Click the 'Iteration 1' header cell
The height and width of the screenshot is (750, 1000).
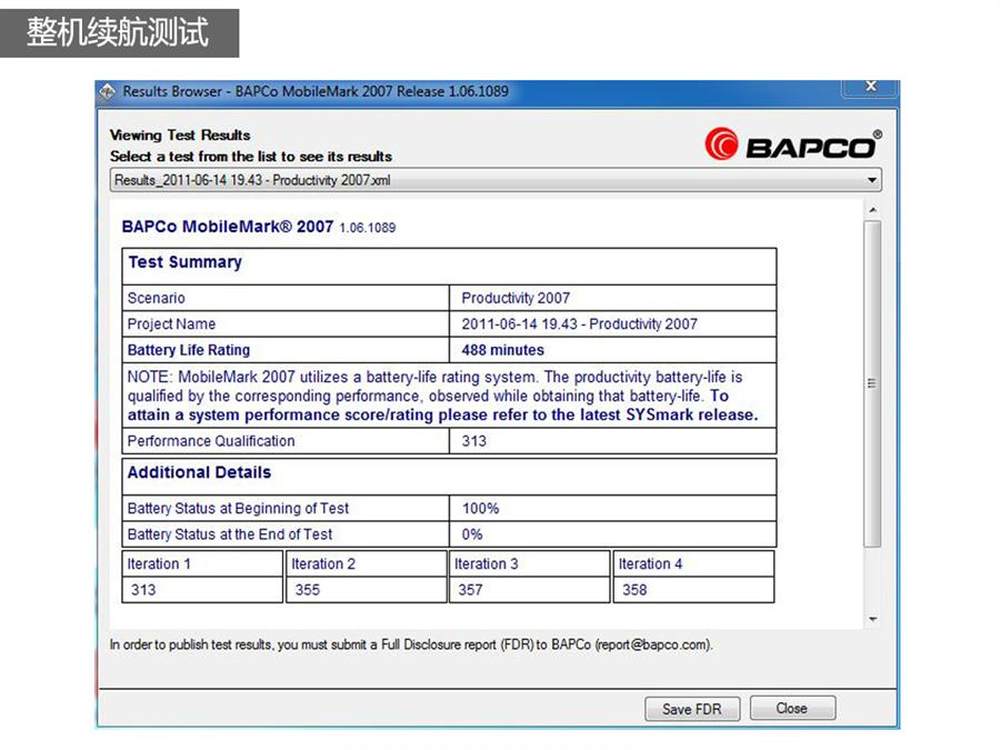[x=202, y=564]
